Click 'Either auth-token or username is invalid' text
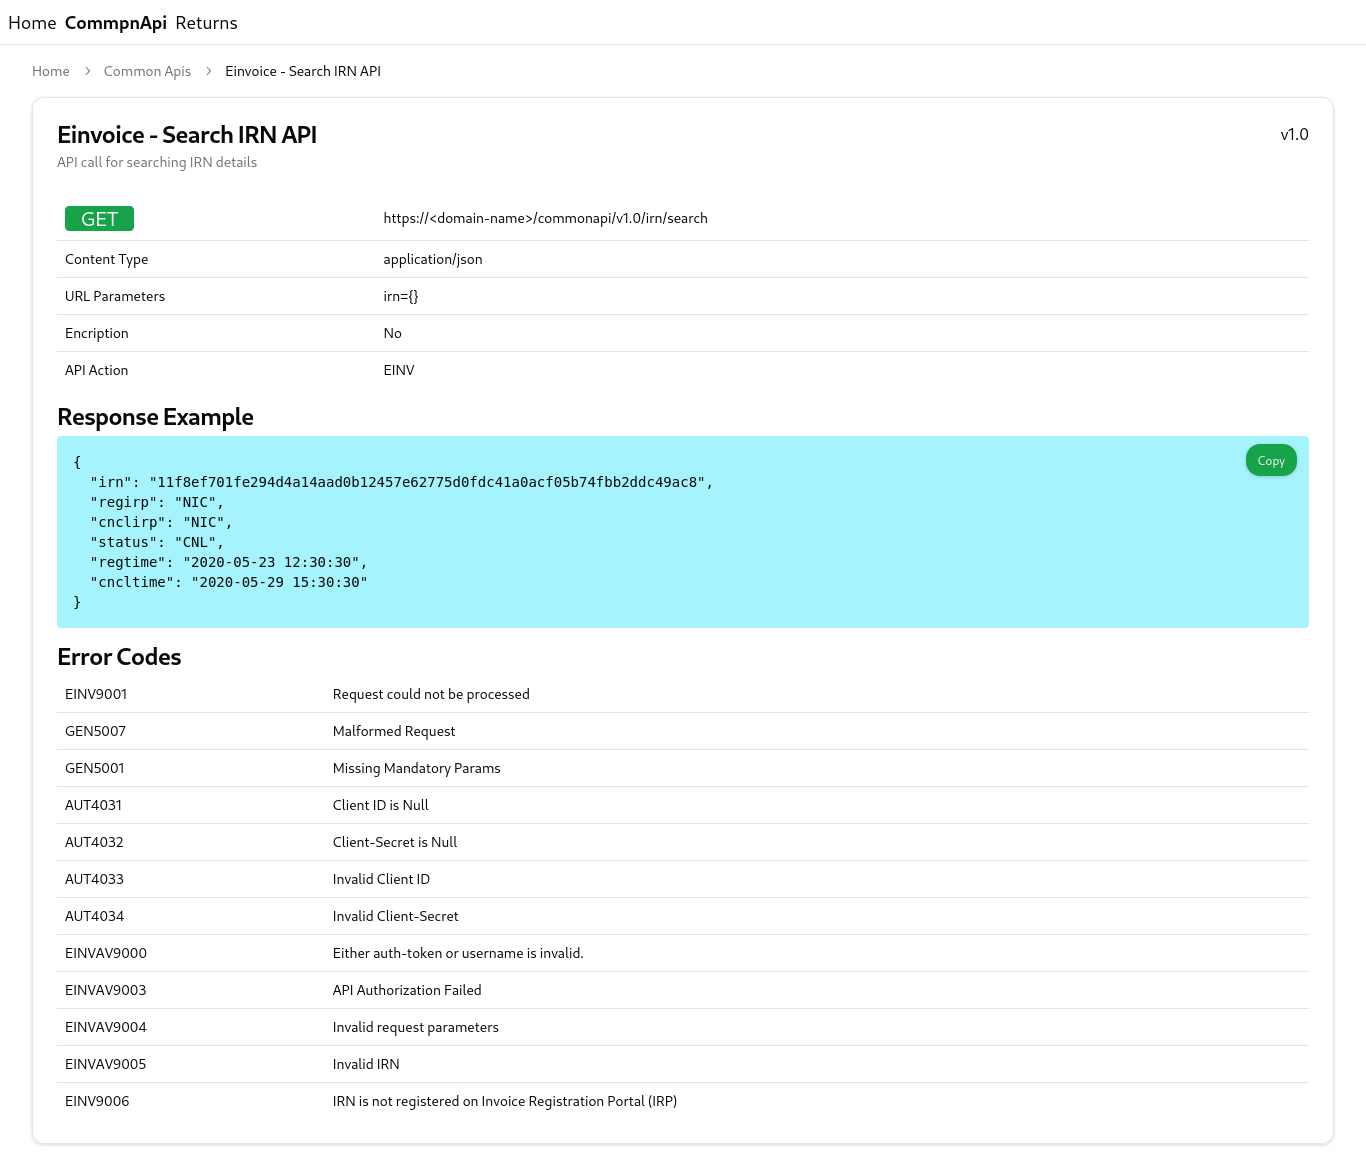The height and width of the screenshot is (1160, 1366). coord(458,953)
